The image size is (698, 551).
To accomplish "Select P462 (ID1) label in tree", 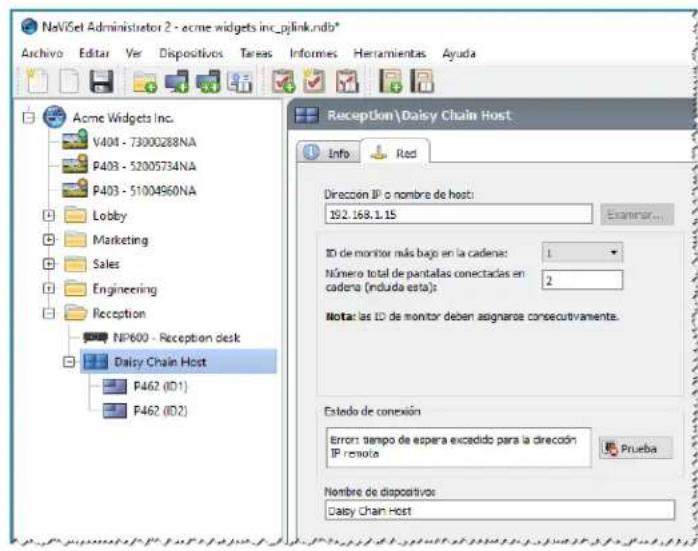I will tap(160, 386).
